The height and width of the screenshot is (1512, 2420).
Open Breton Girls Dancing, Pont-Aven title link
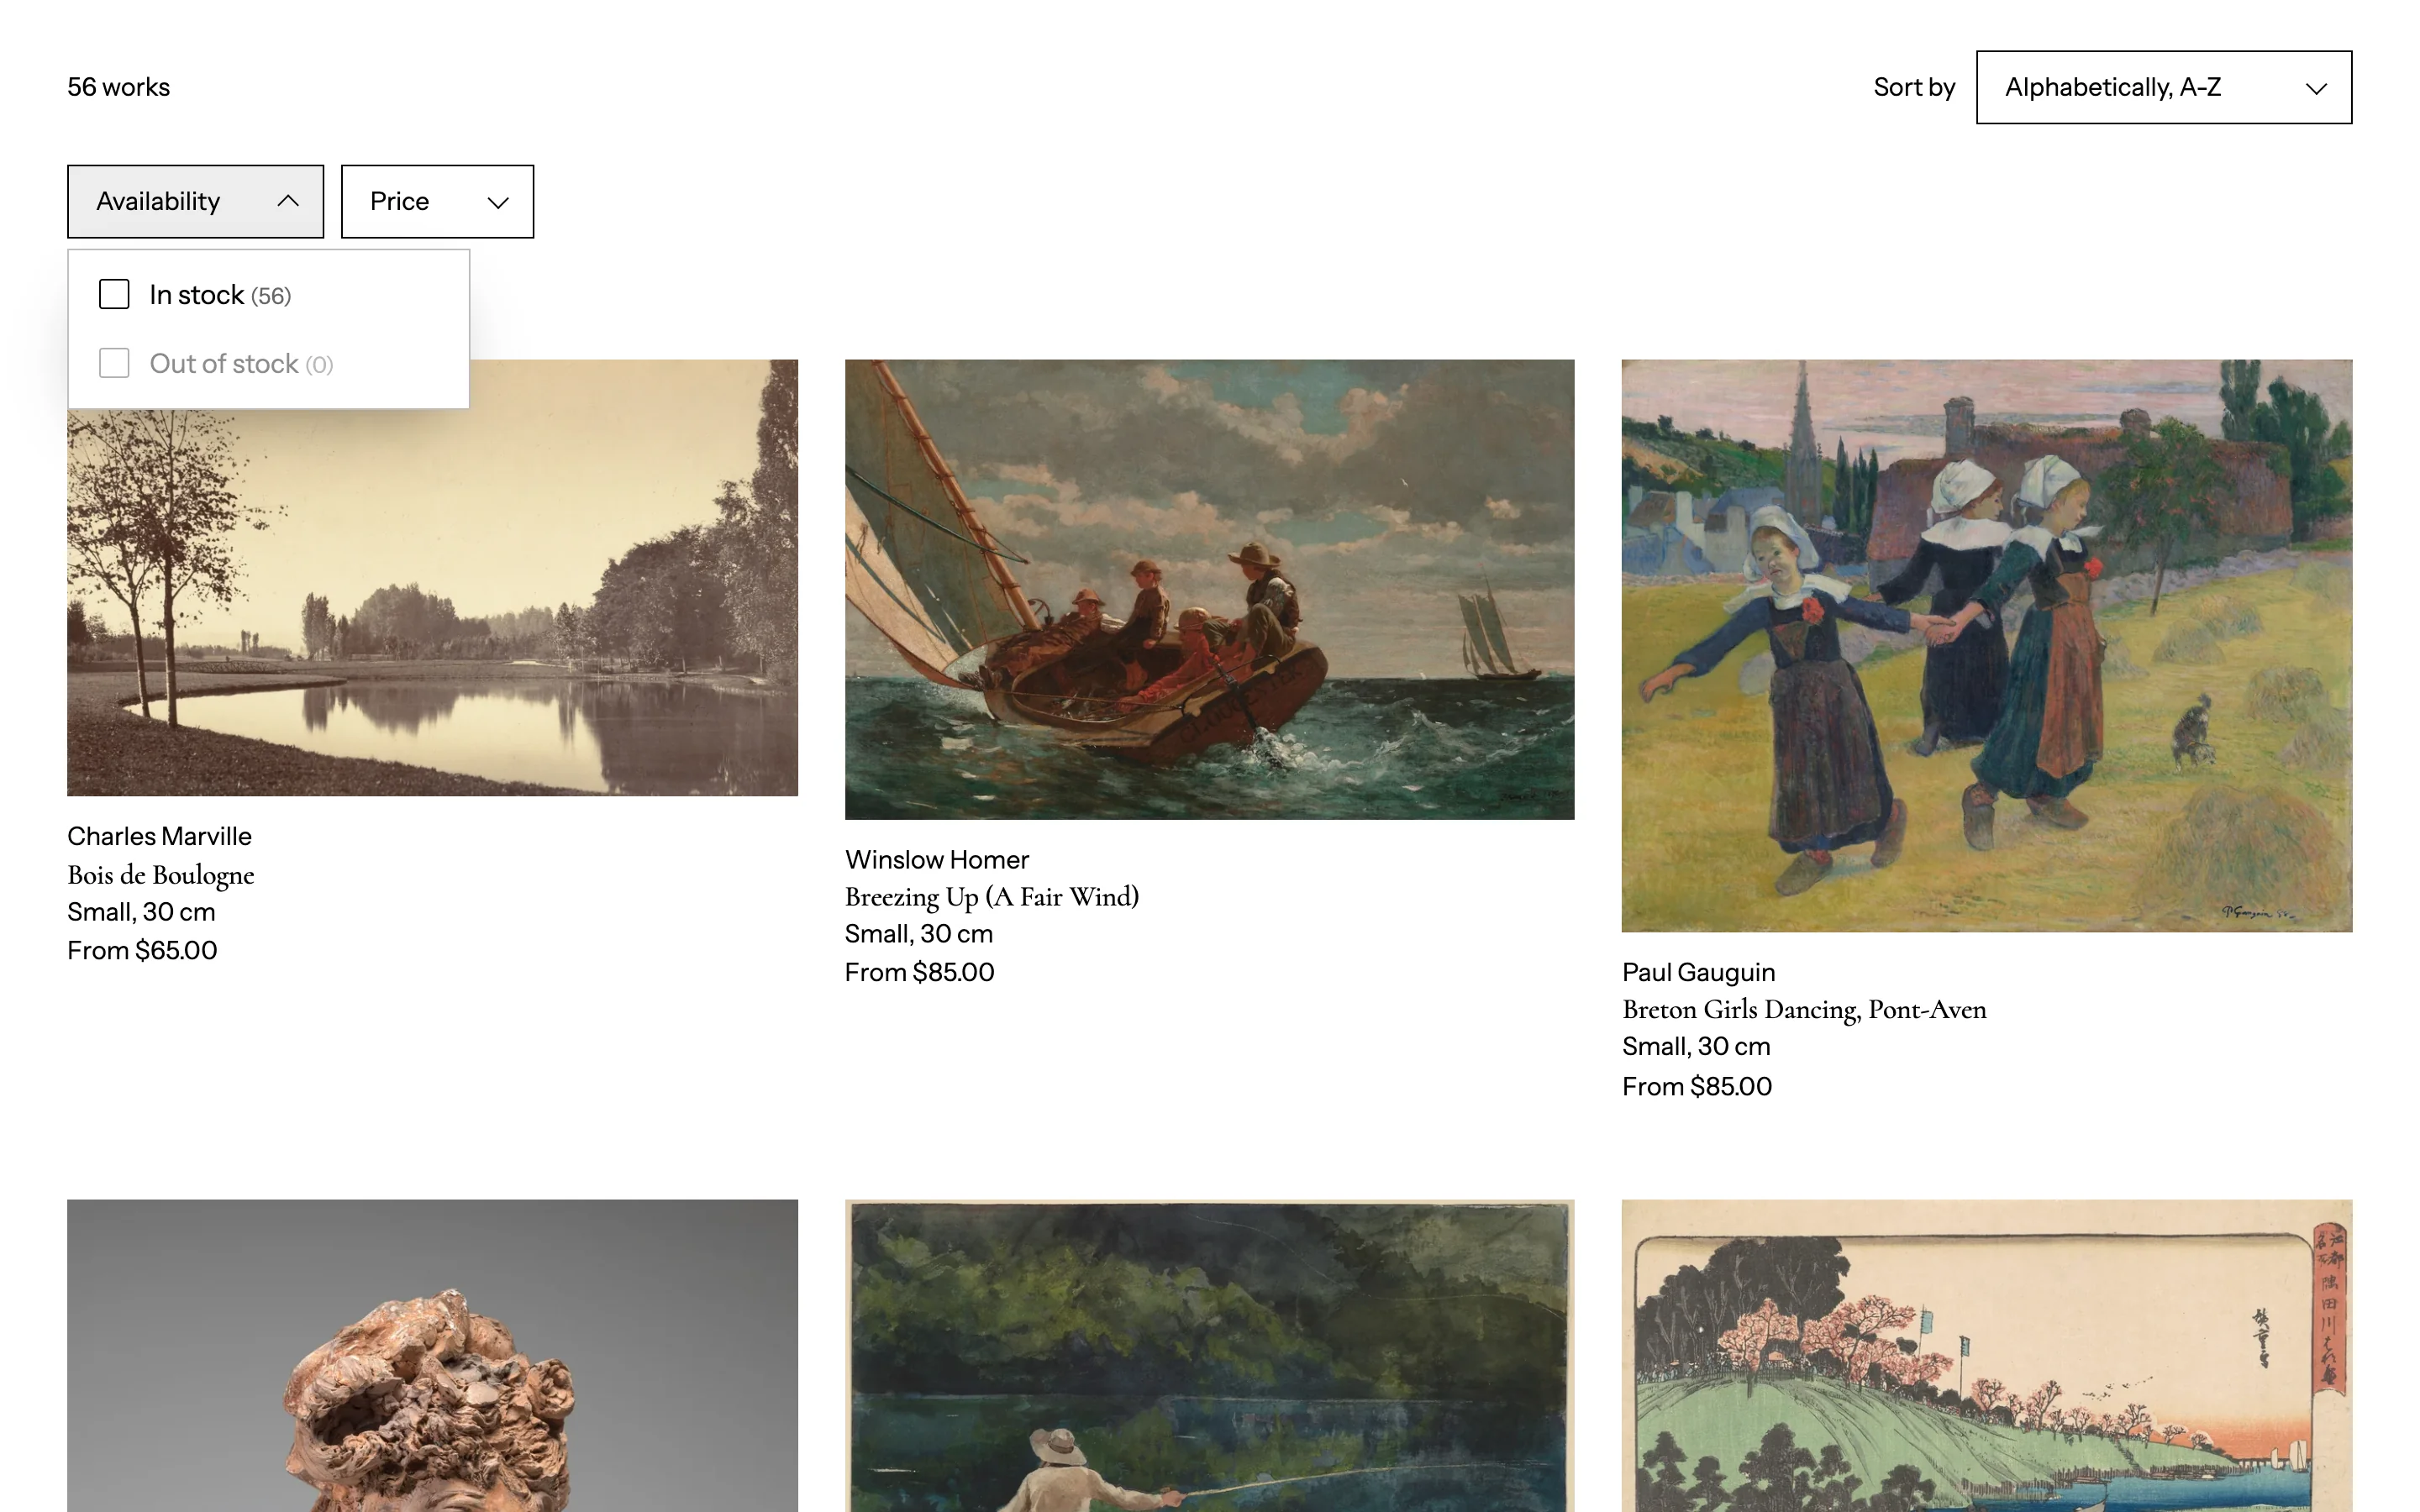click(1804, 1009)
